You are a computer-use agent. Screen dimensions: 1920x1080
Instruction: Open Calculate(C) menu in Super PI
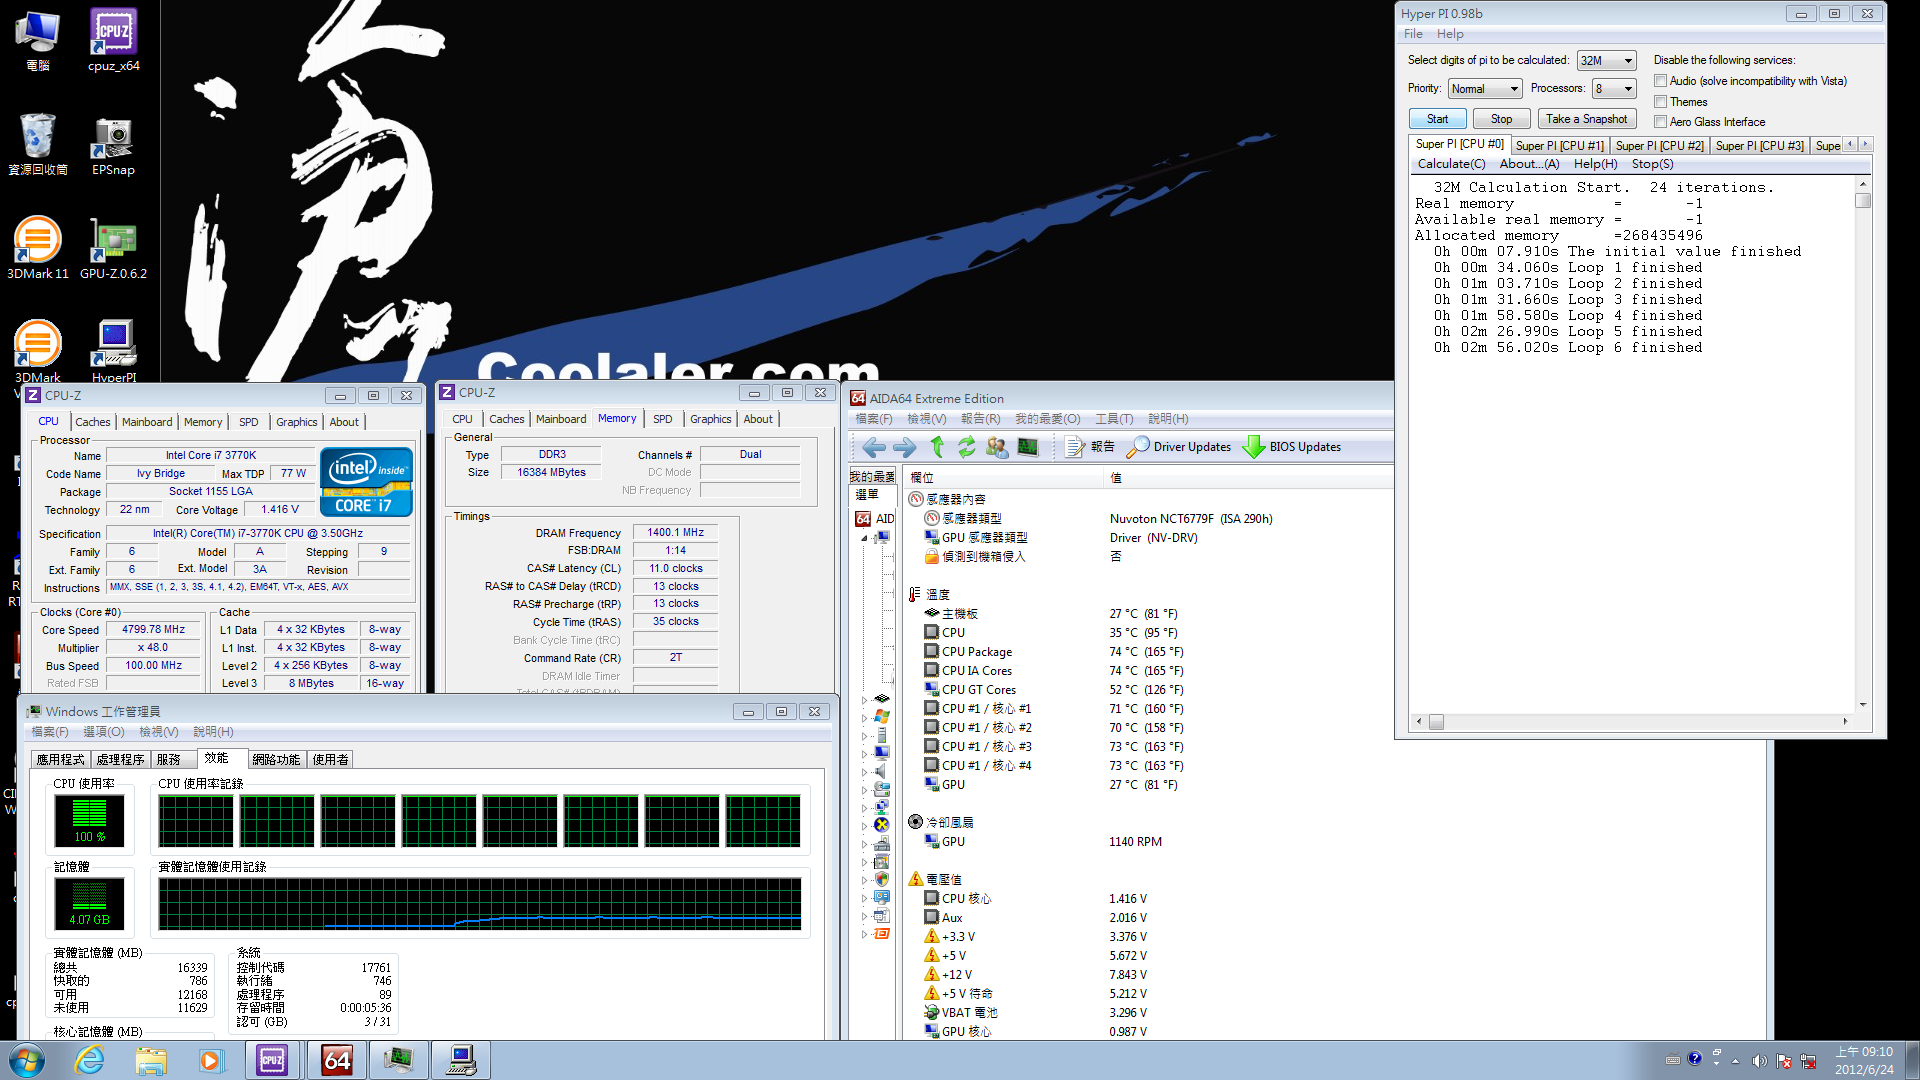point(1451,164)
